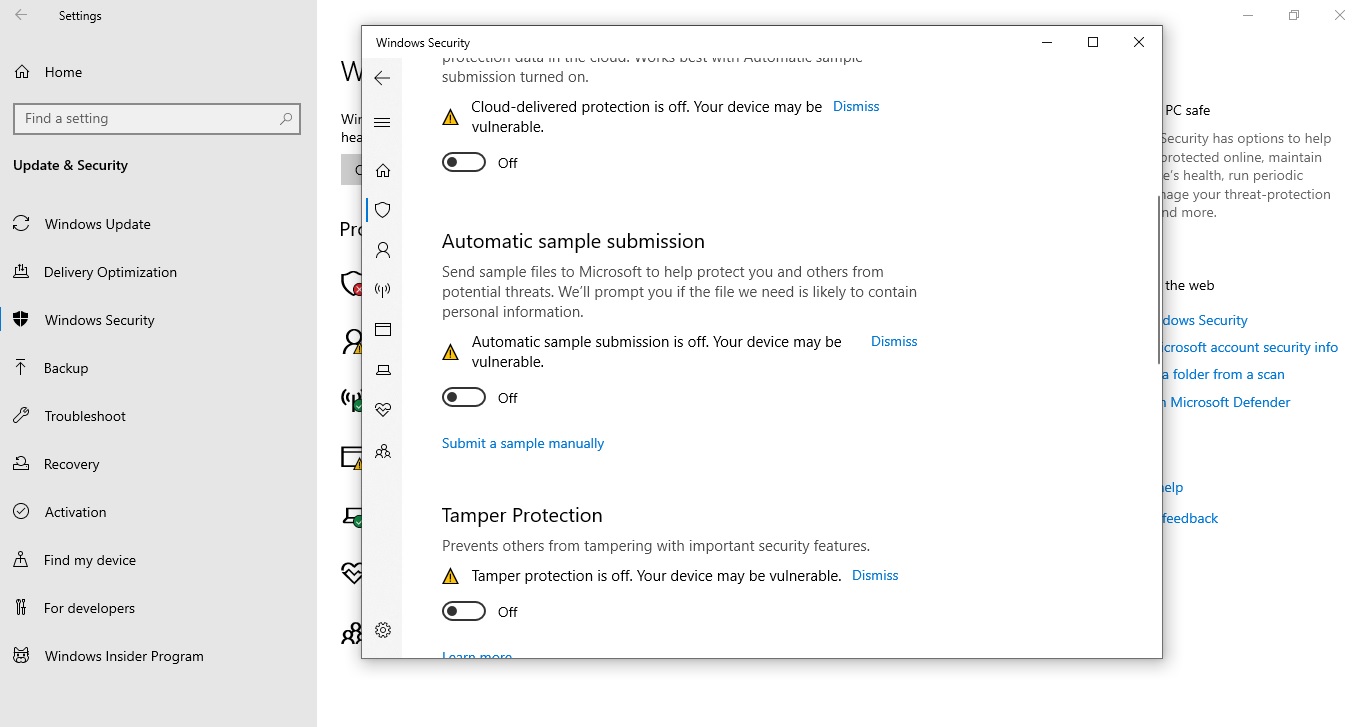Turn on Cloud-delivered protection toggle
Image resolution: width=1359 pixels, height=727 pixels.
[464, 163]
